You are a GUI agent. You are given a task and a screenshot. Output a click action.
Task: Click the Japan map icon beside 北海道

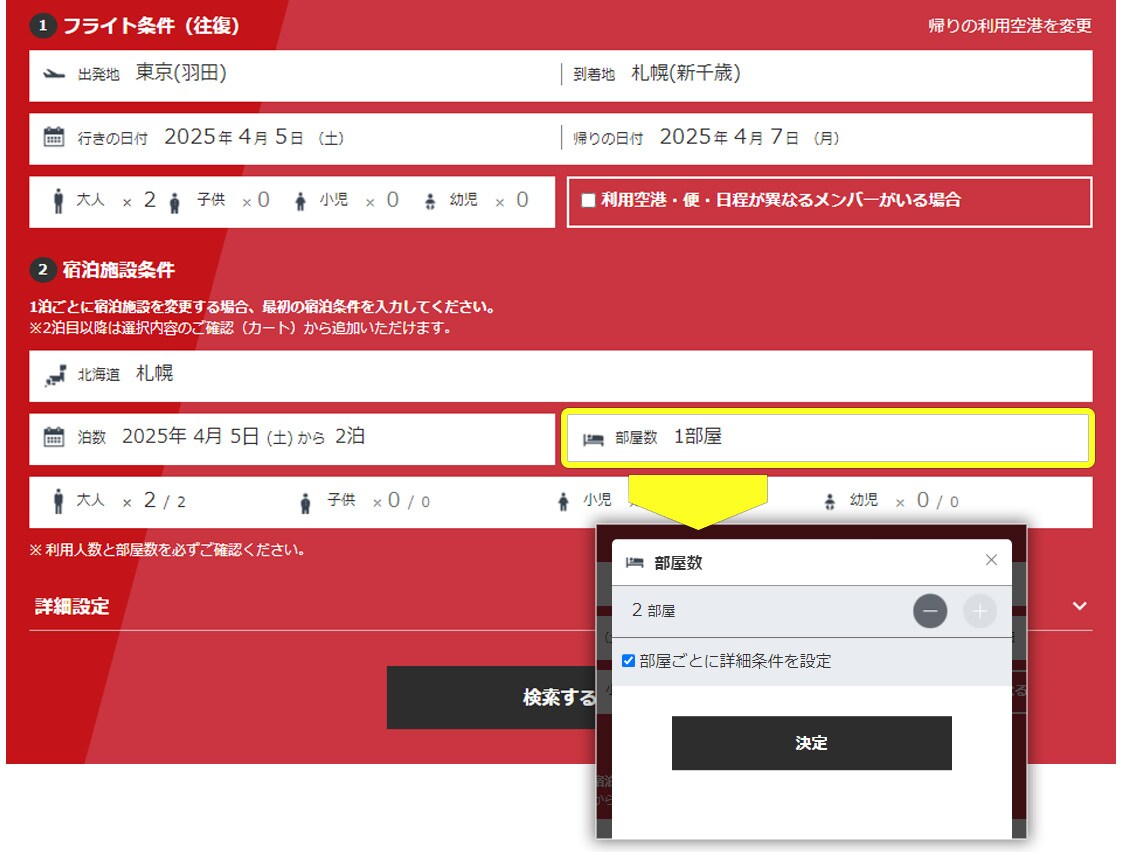point(55,376)
